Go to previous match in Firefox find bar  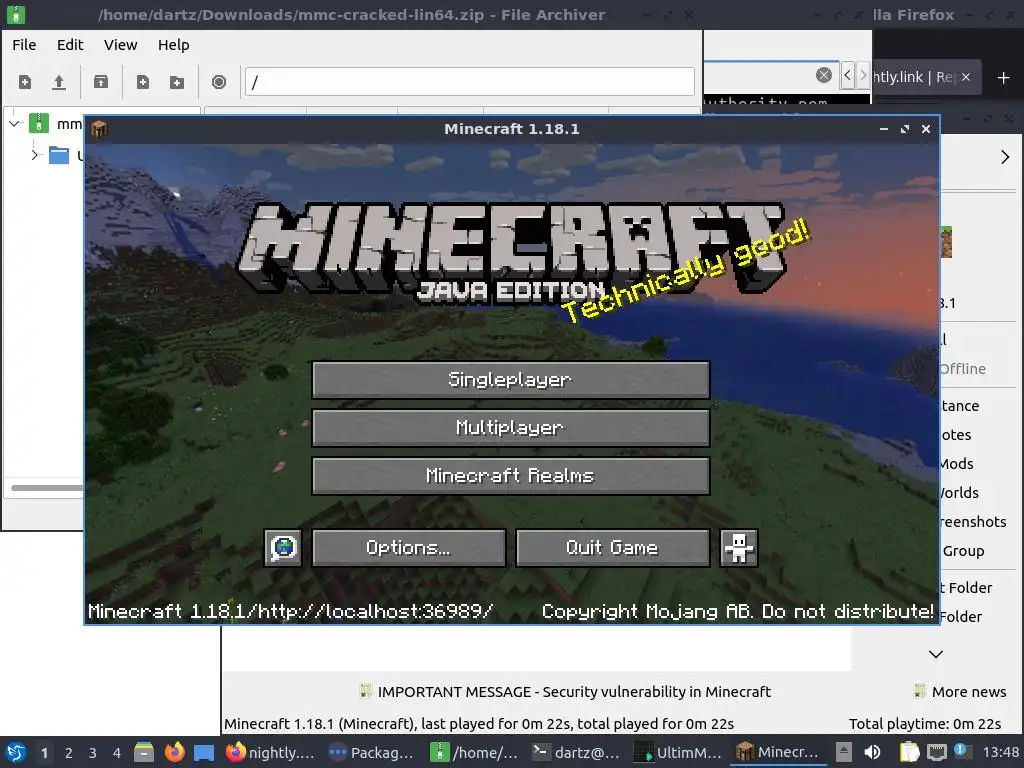point(847,75)
